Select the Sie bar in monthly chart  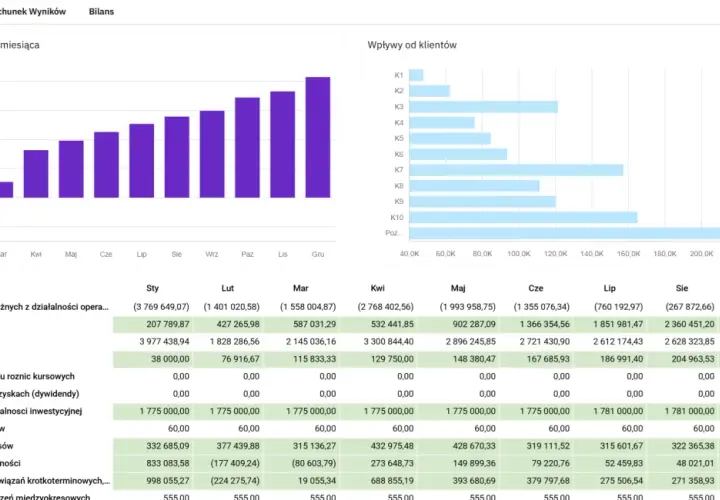(177, 157)
